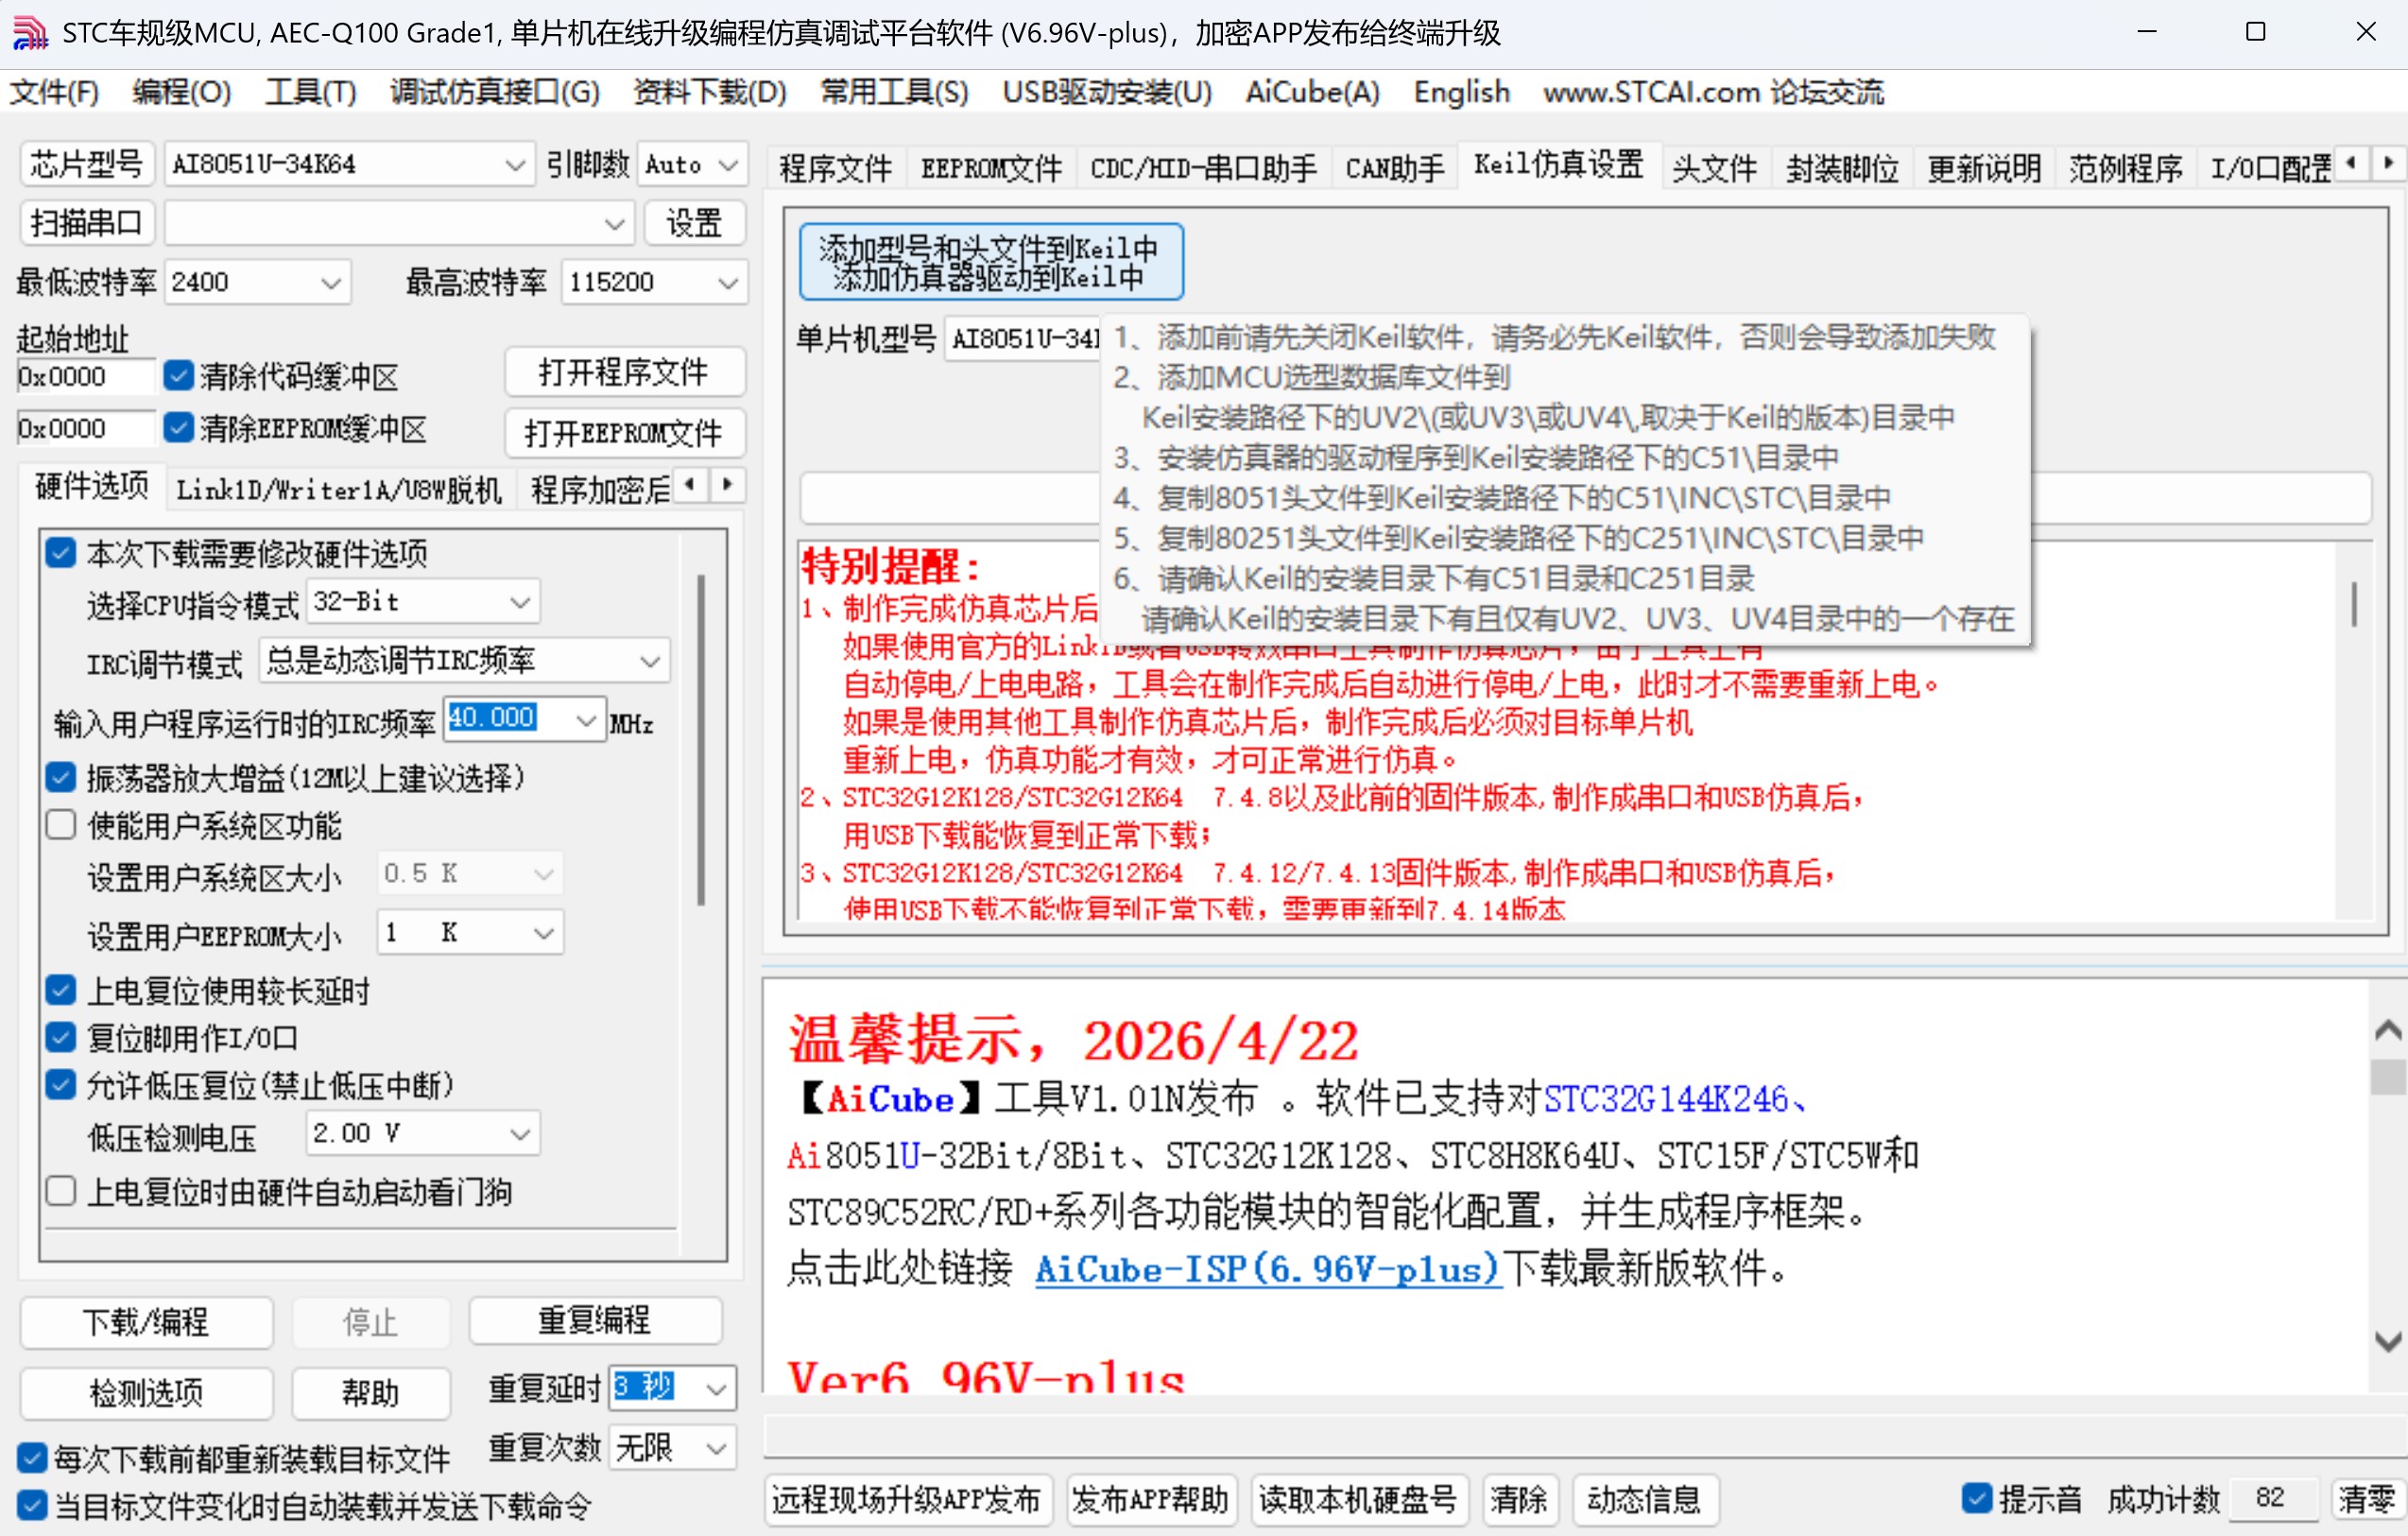The width and height of the screenshot is (2408, 1536).
Task: Open 重复延时 3秒 dropdown
Action: pyautogui.click(x=672, y=1388)
